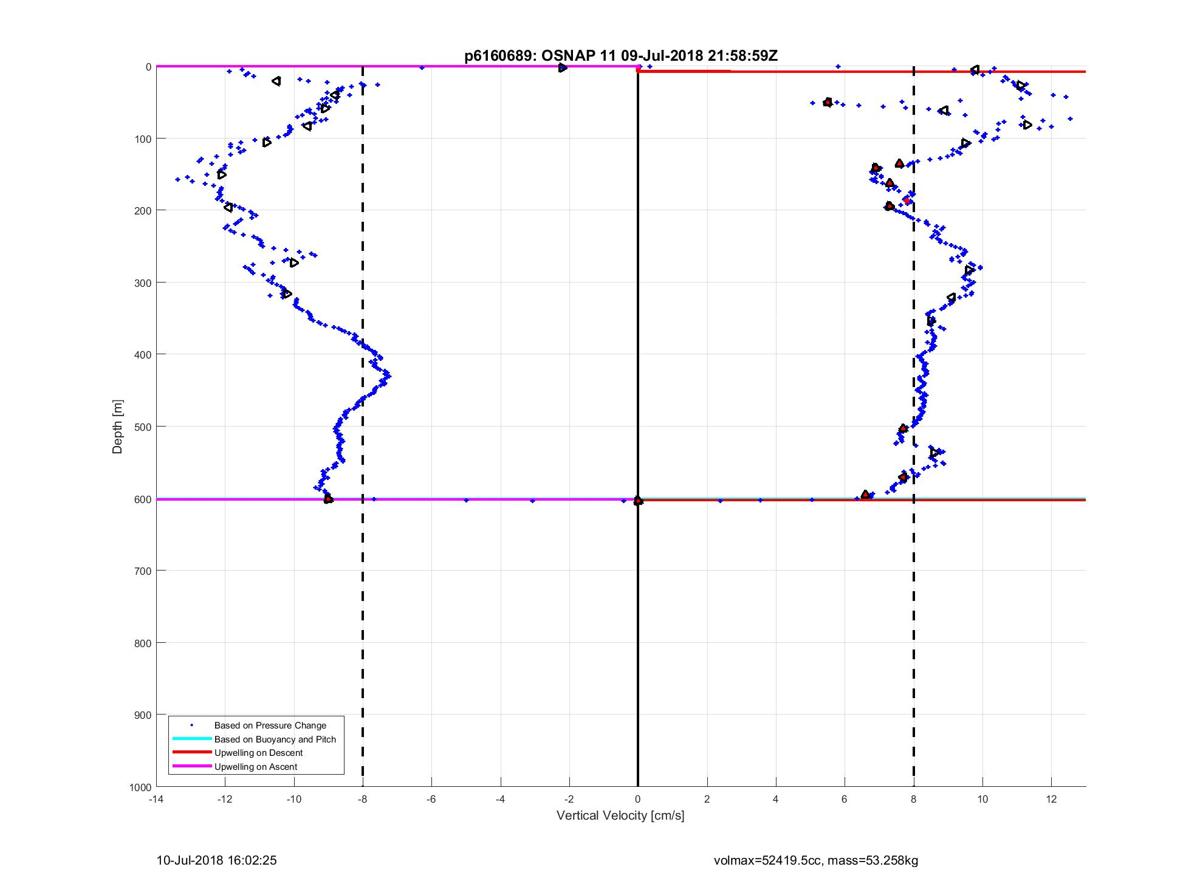The height and width of the screenshot is (885, 1200).
Task: Click the red line swatch in legend
Action: [x=192, y=752]
